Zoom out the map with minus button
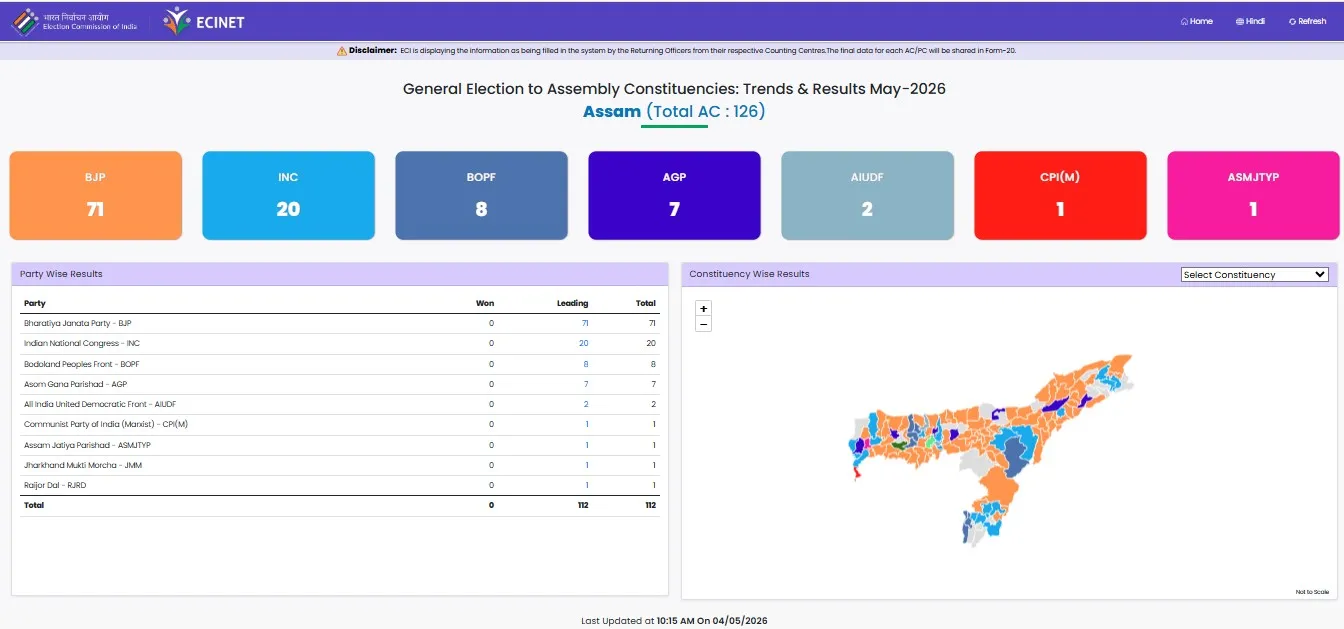1344x629 pixels. click(x=703, y=324)
